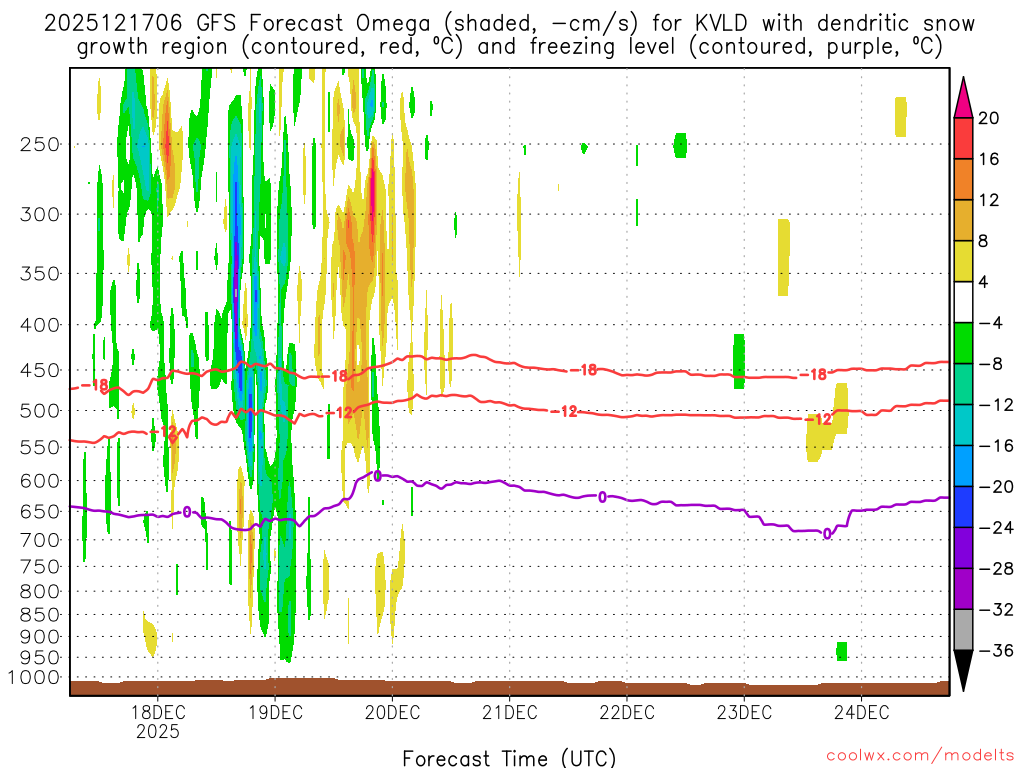Click the 700 pressure level label

40,540
